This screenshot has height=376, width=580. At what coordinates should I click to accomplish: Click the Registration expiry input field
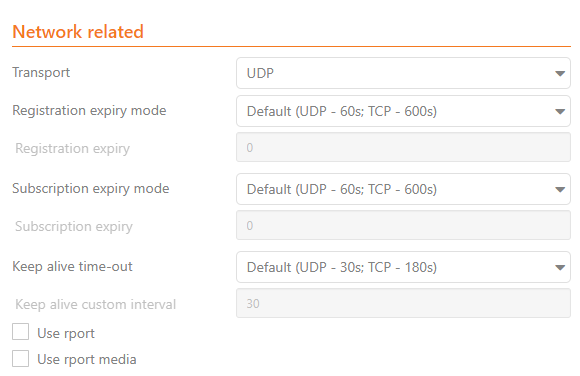coord(403,147)
